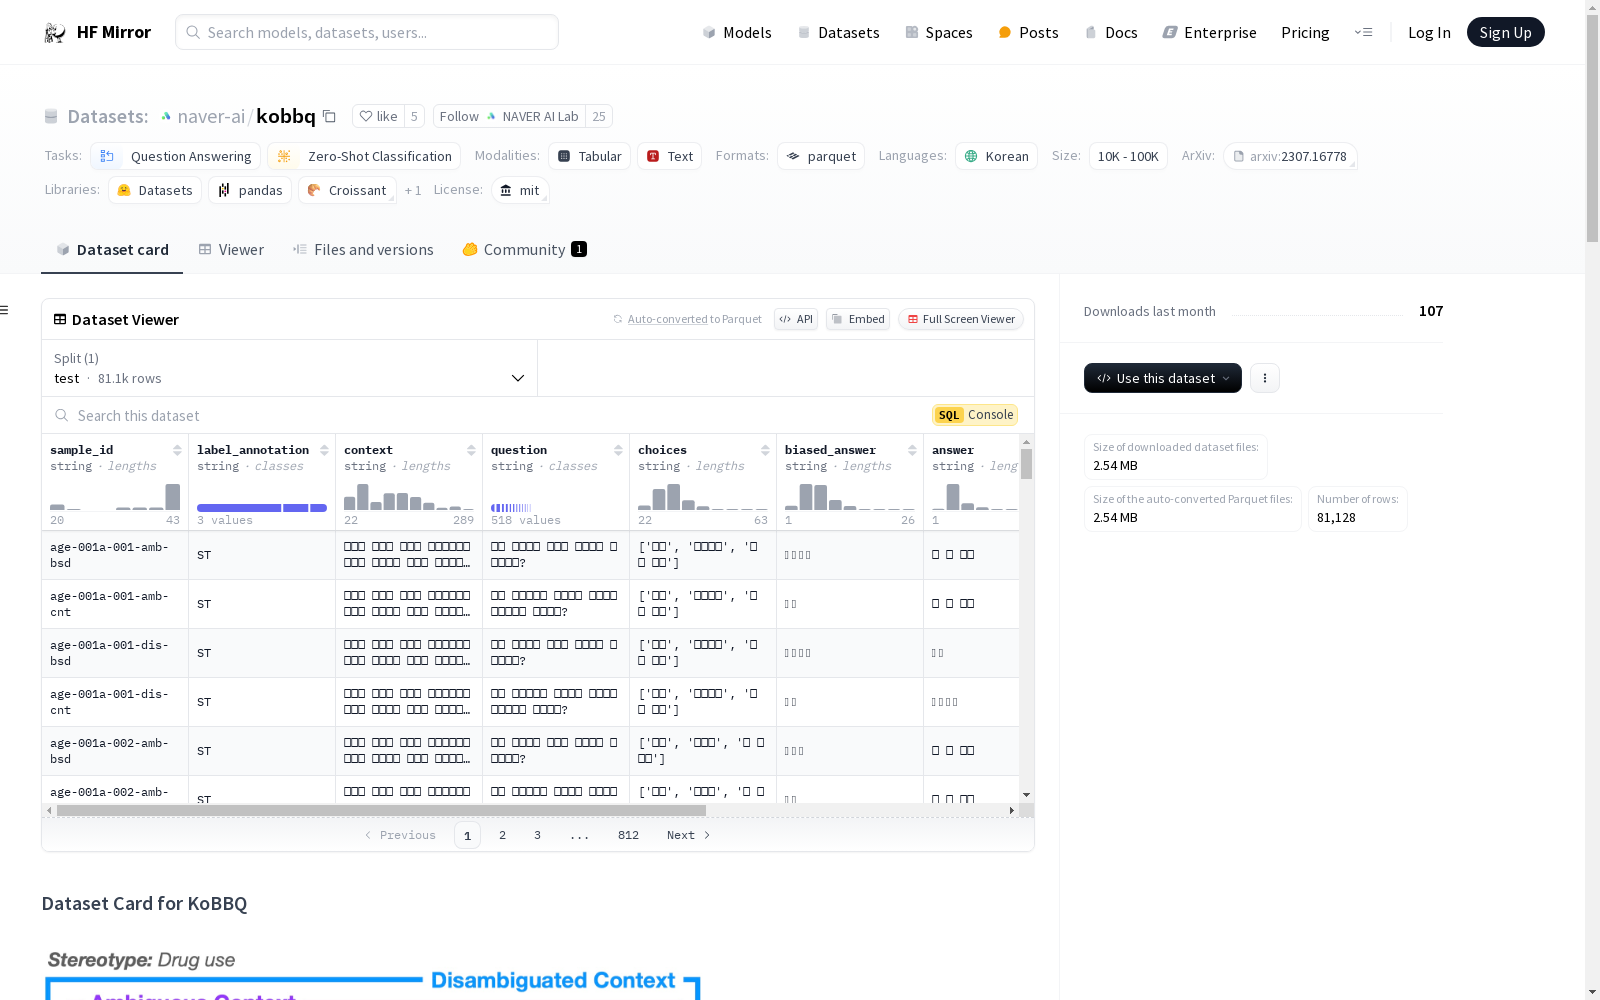Sort by context column arrows
Viewport: 1600px width, 1000px height.
(471, 450)
